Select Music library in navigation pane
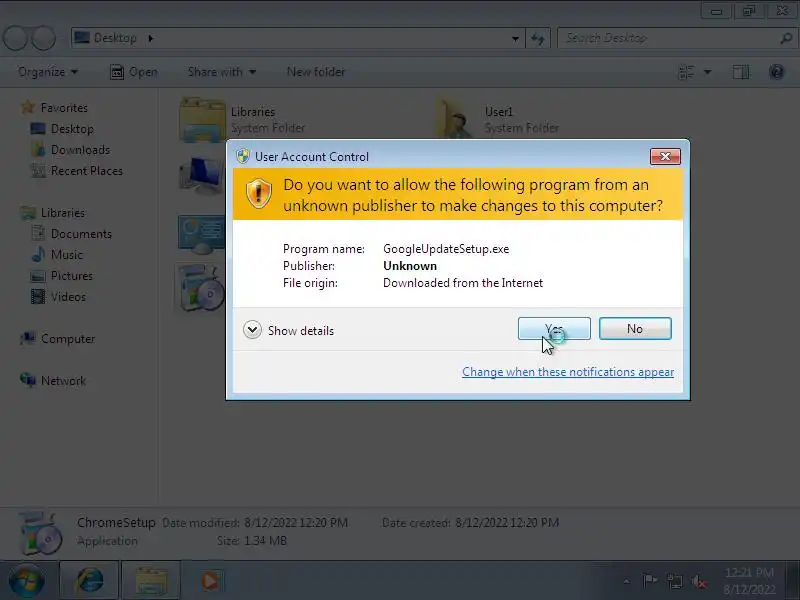This screenshot has height=600, width=800. [67, 255]
